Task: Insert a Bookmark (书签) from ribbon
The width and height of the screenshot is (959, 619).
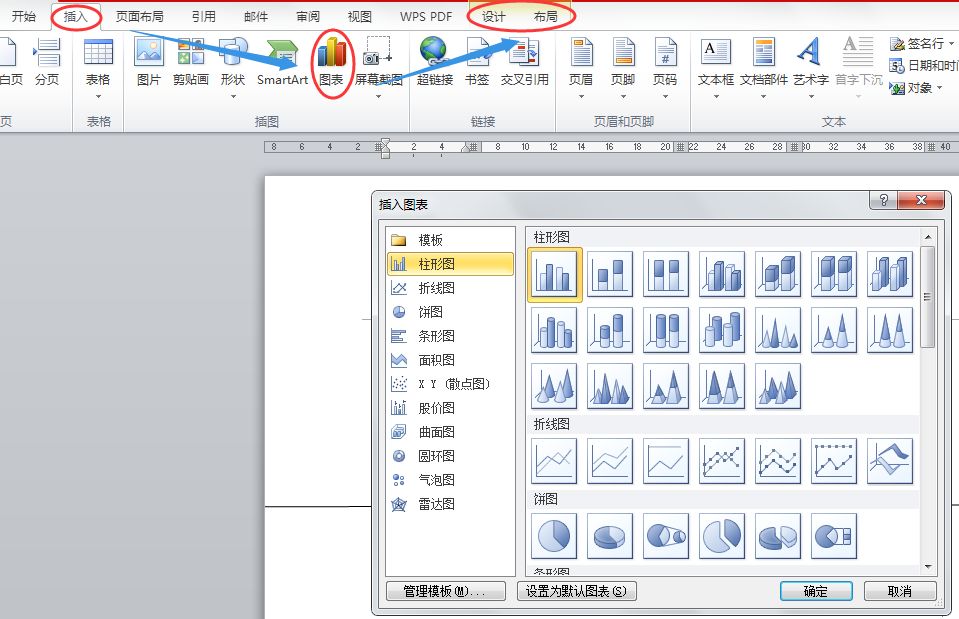Action: click(x=477, y=61)
